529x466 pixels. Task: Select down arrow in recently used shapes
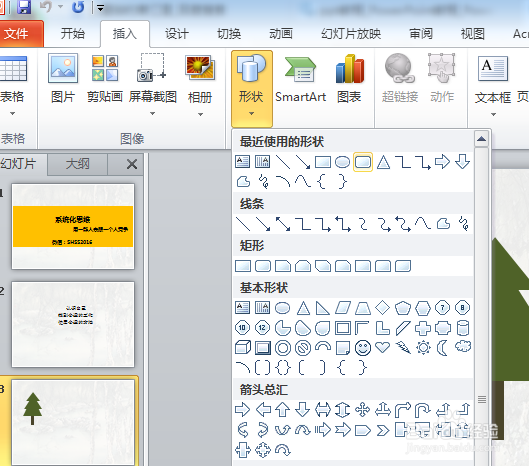[462, 162]
